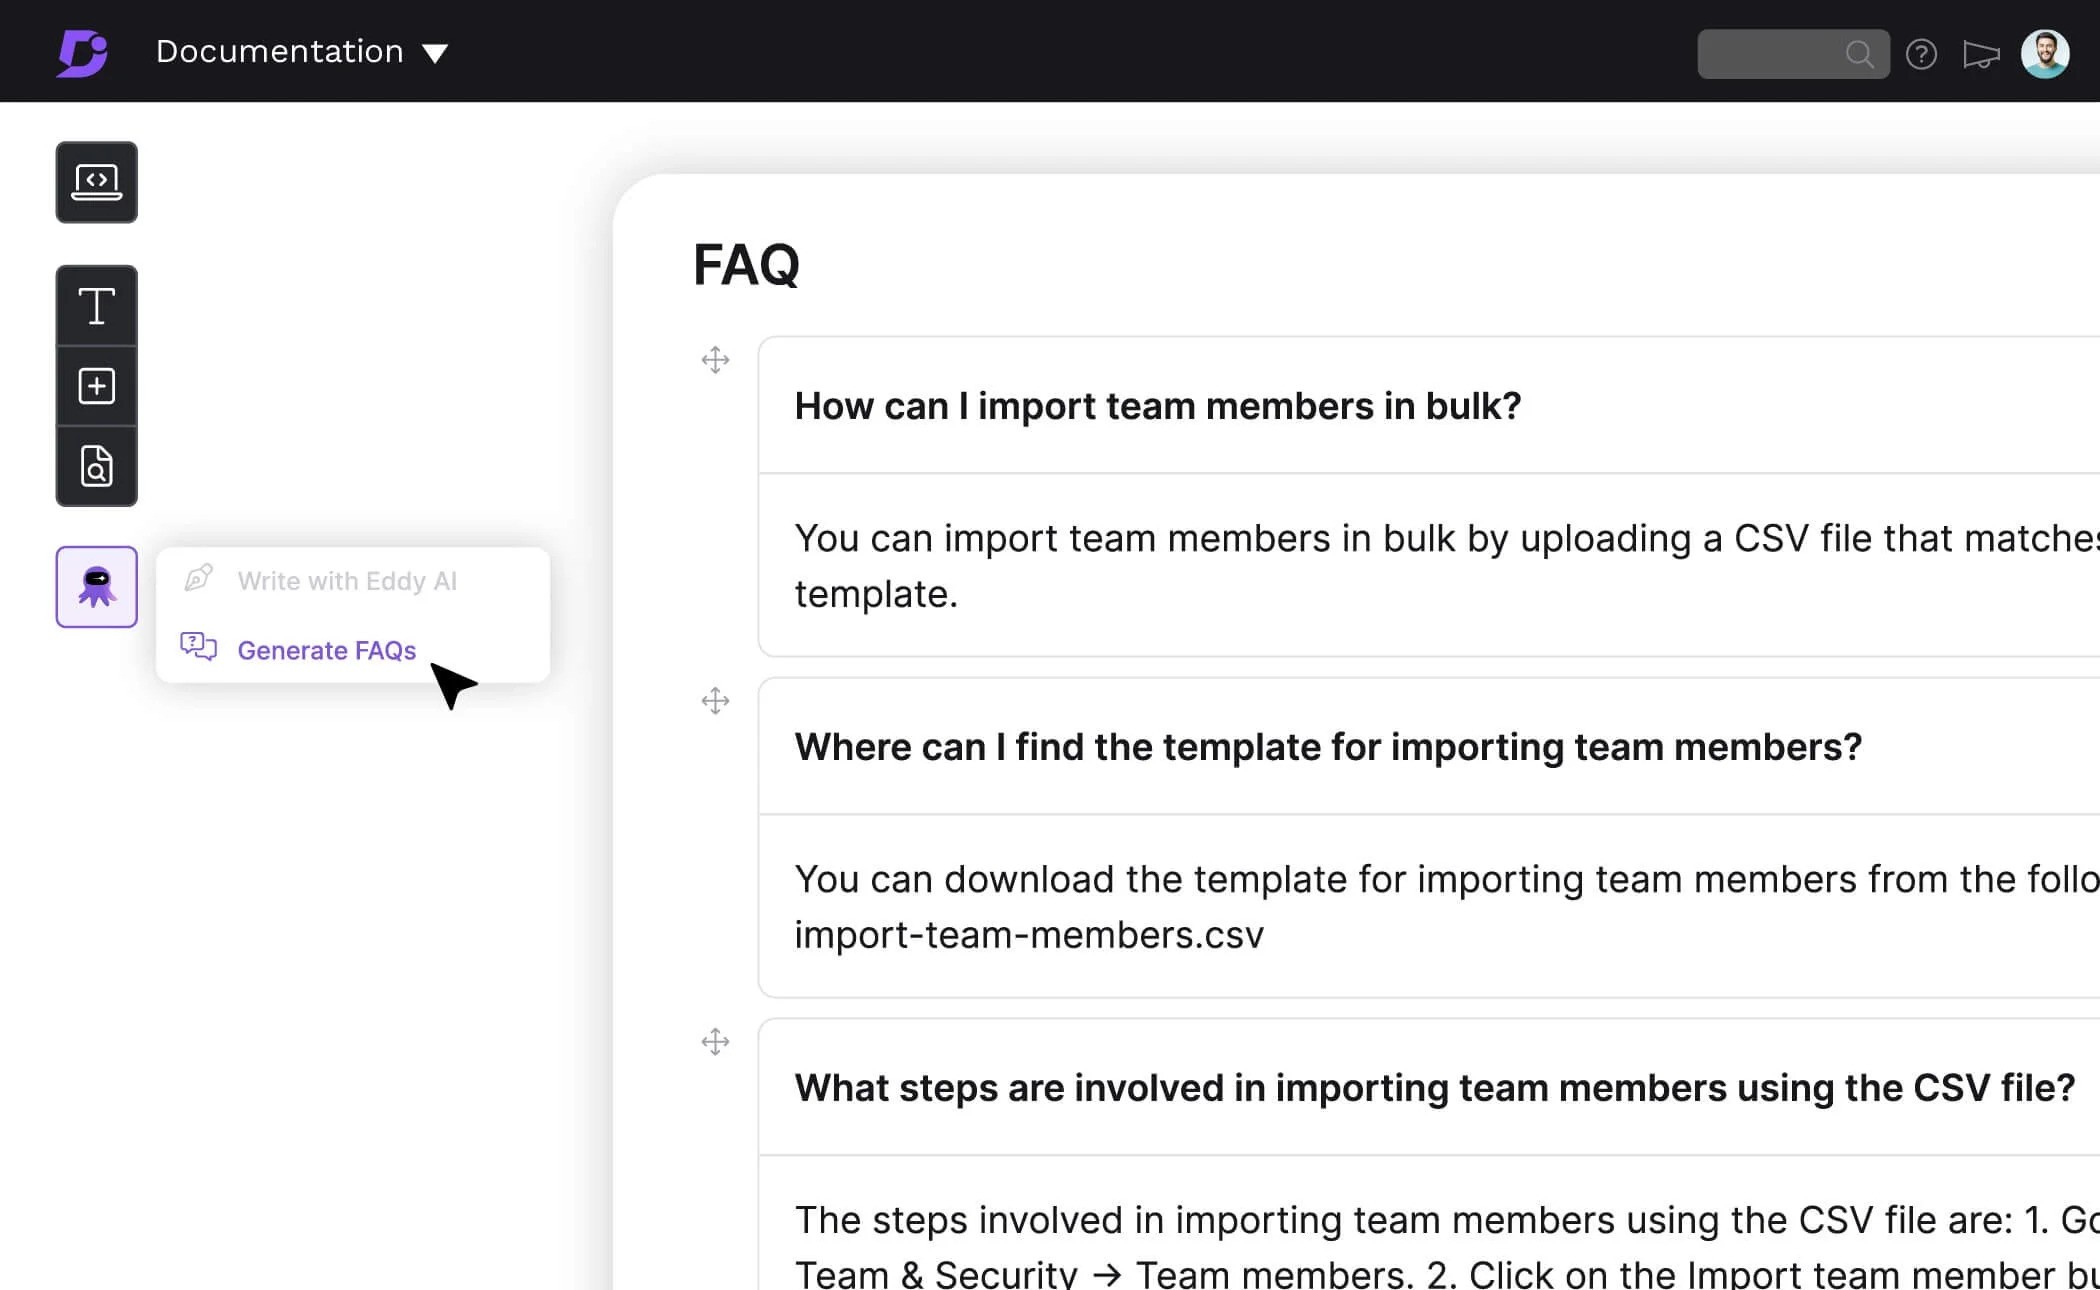Click the announcements megaphone icon
This screenshot has width=2100, height=1290.
point(1980,54)
